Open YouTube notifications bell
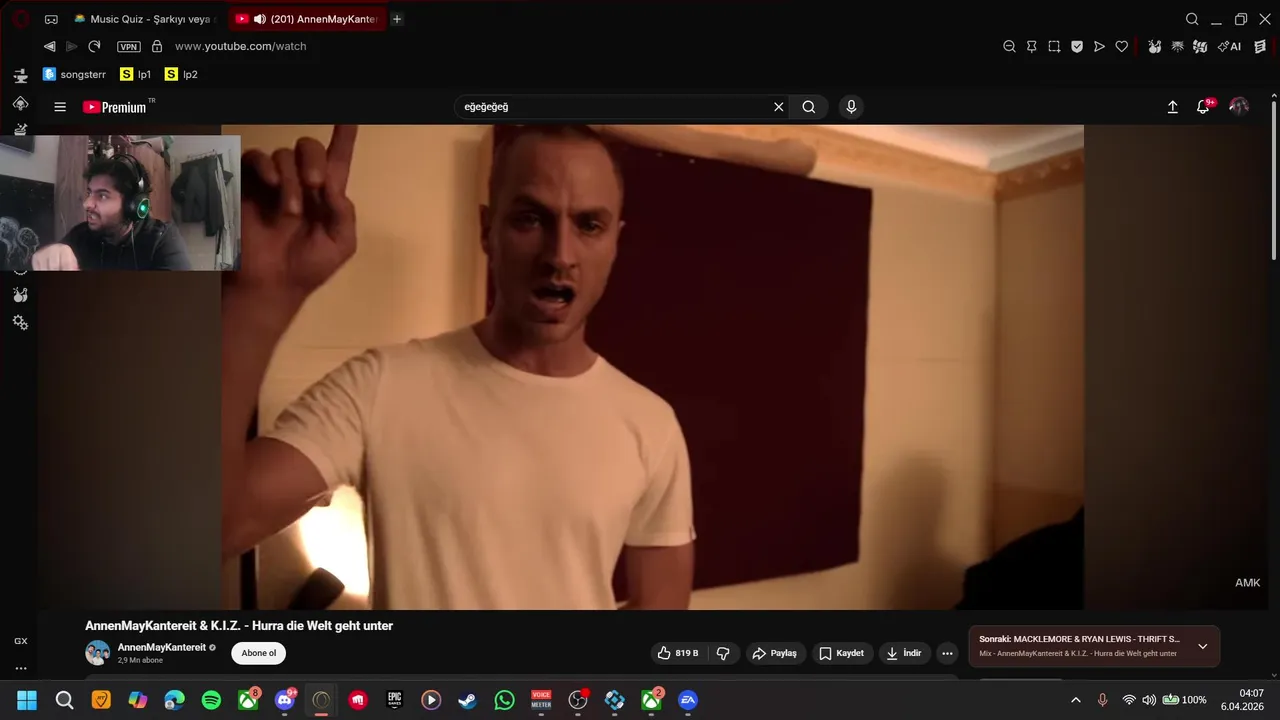 pyautogui.click(x=1204, y=107)
